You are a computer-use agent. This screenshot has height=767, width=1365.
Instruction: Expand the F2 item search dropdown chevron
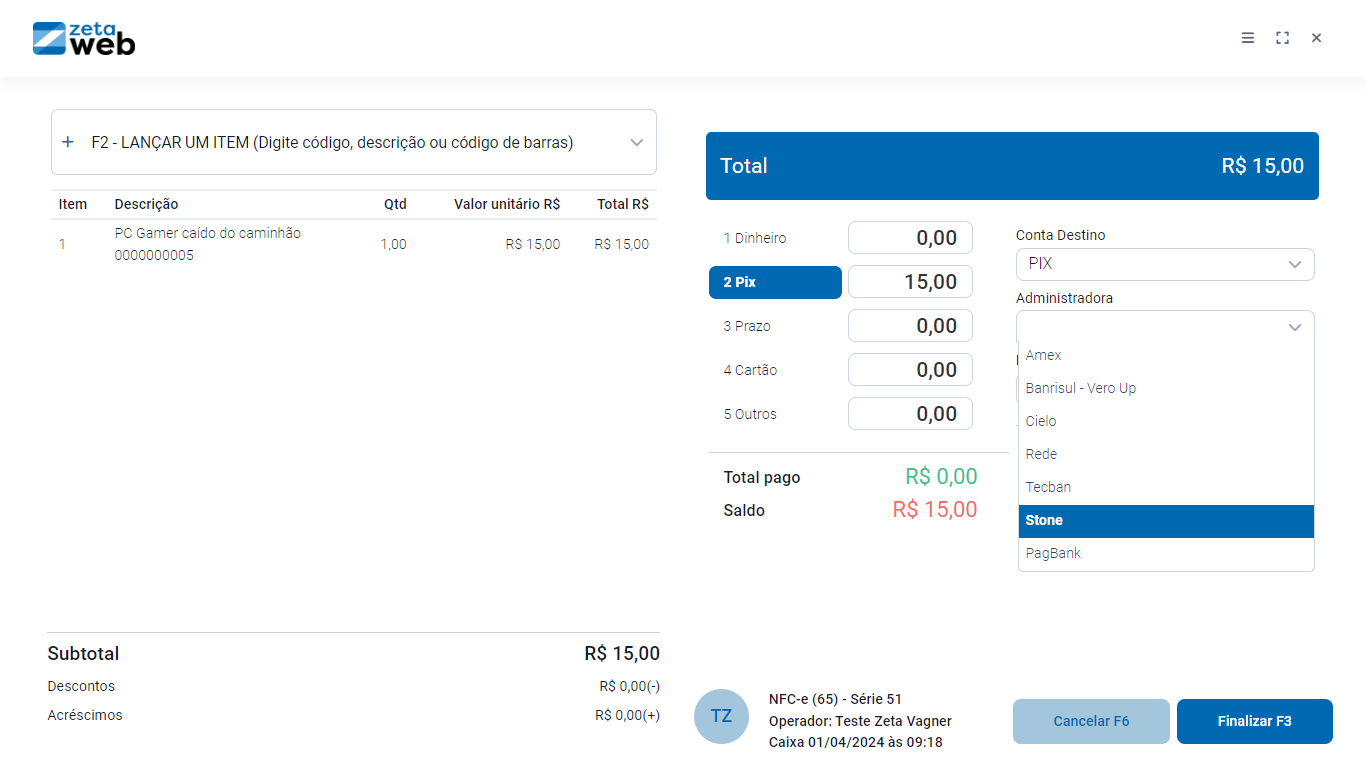tap(636, 142)
